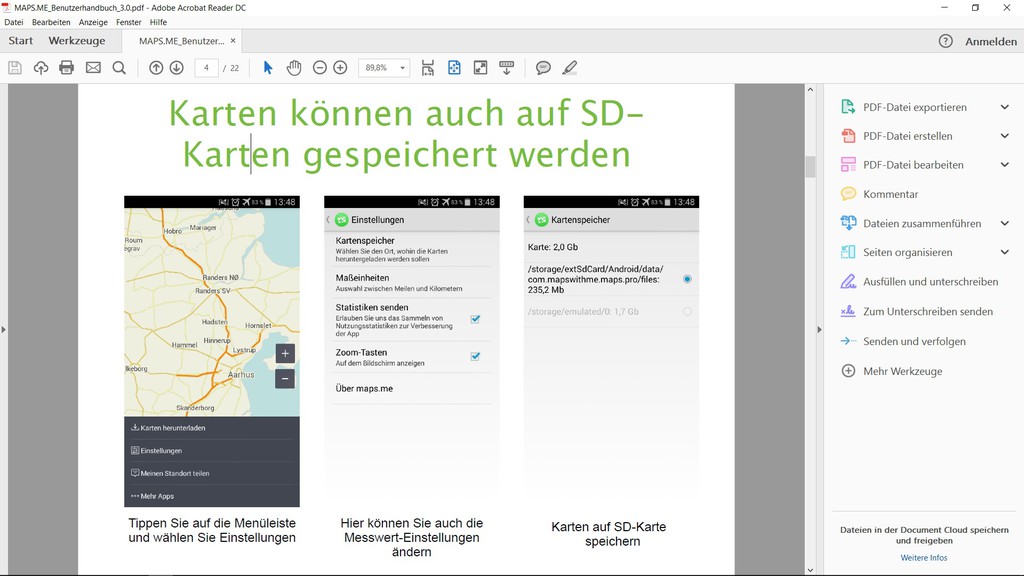The width and height of the screenshot is (1024, 576).
Task: Switch to the Werkzeuge tab
Action: click(x=76, y=40)
